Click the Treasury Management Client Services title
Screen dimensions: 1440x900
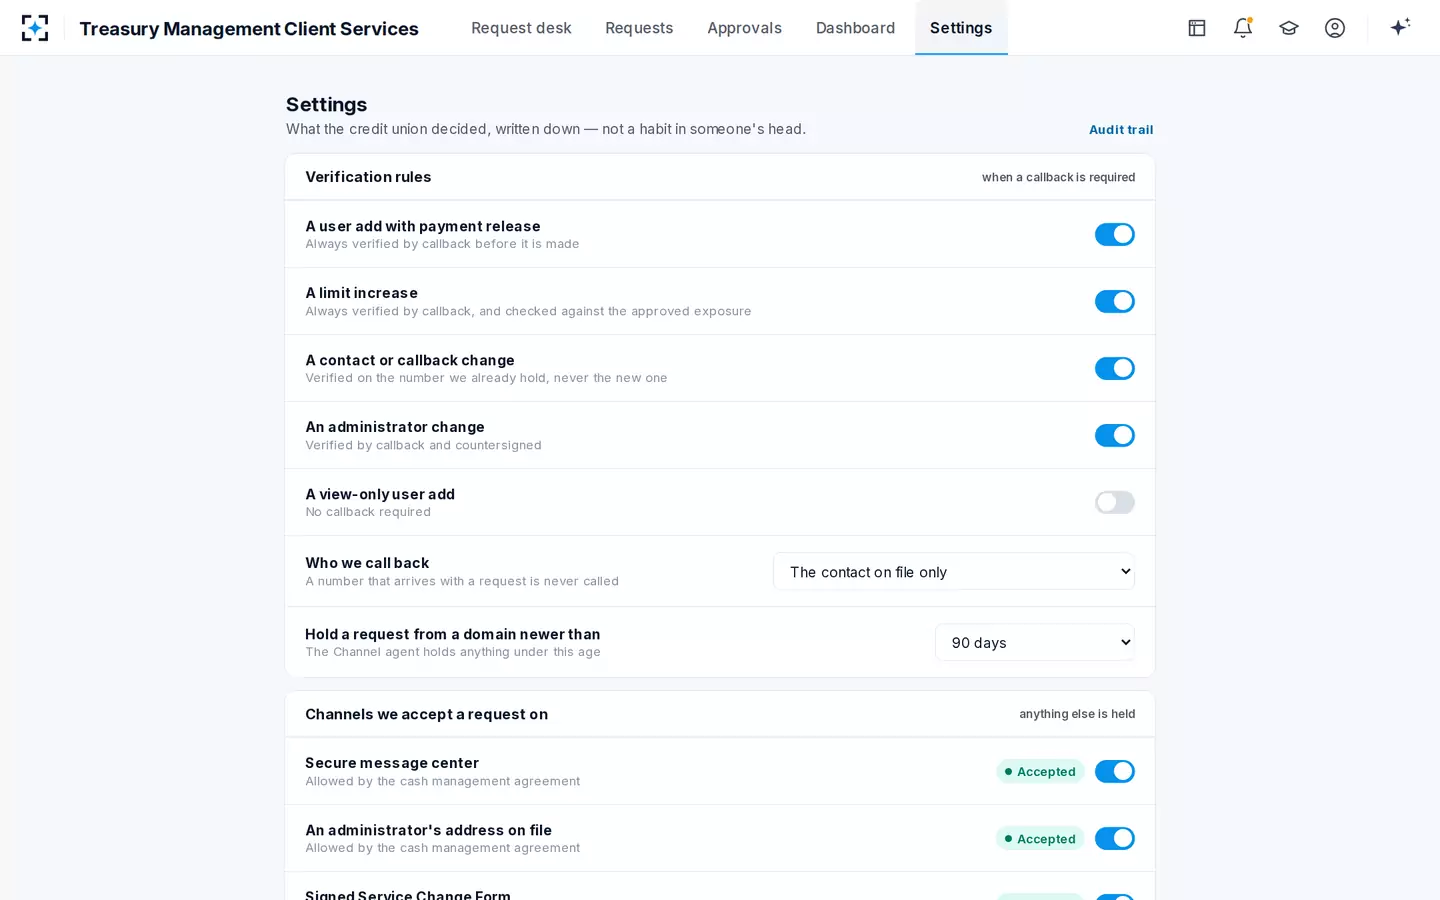(249, 29)
